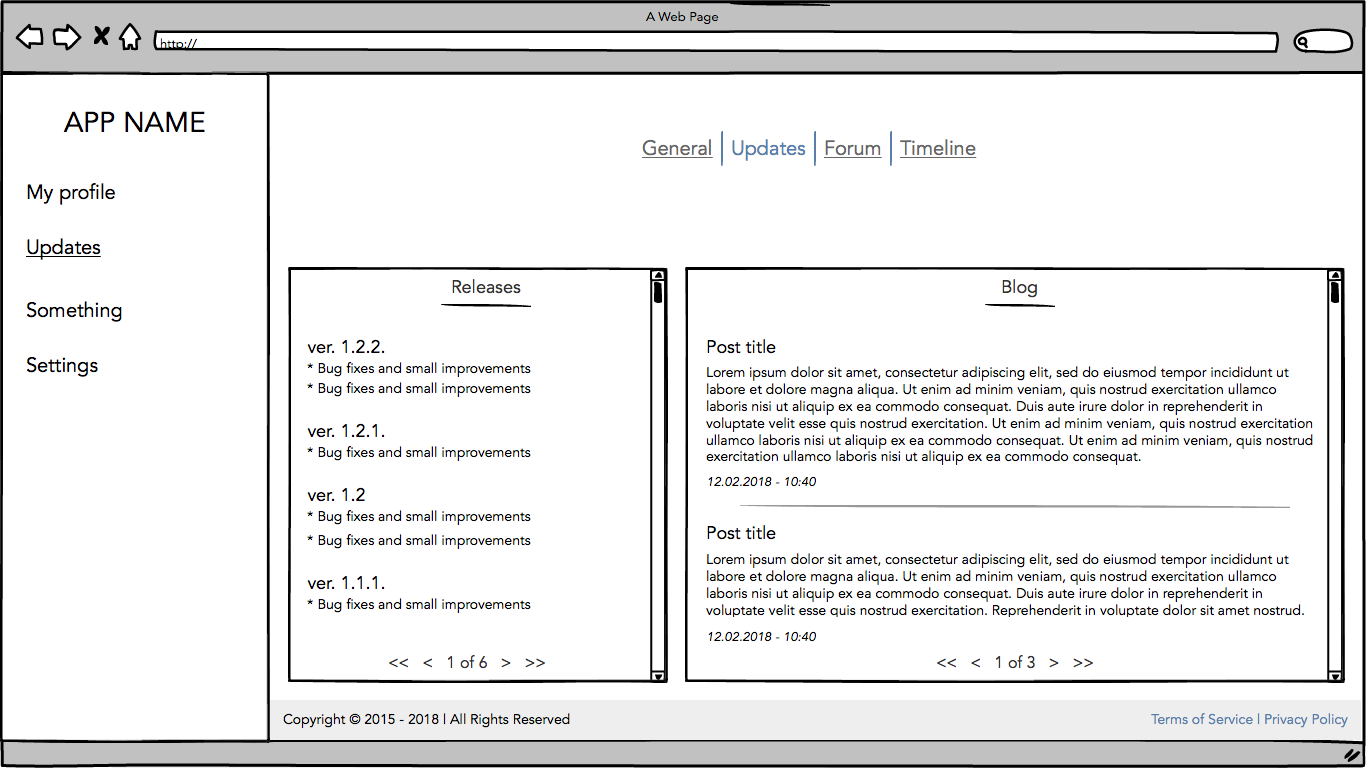
Task: Go to next Blog page (>)
Action: [x=1054, y=662]
